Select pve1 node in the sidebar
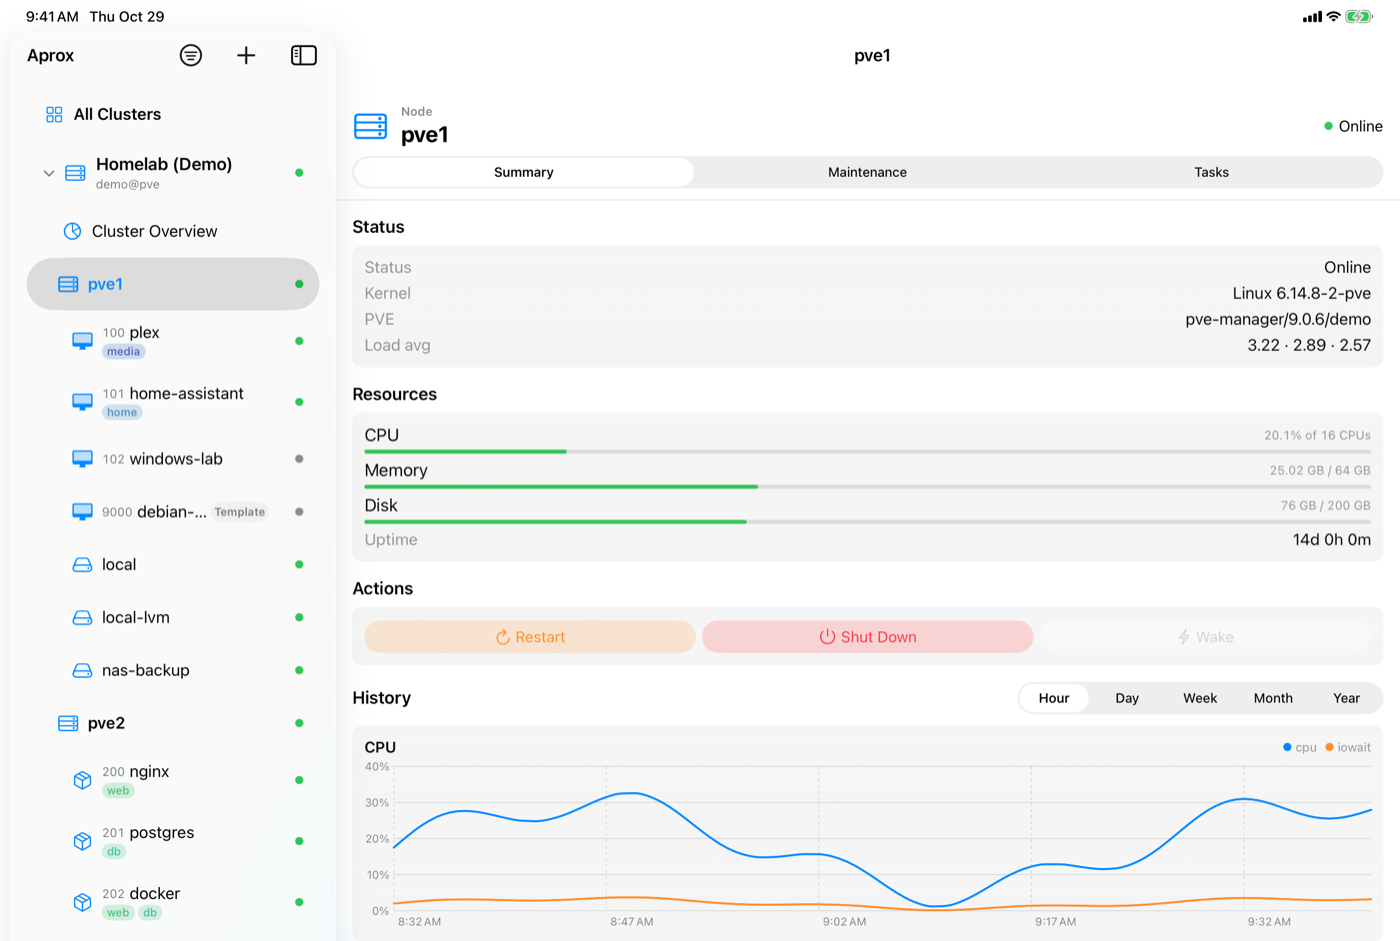 (x=173, y=284)
